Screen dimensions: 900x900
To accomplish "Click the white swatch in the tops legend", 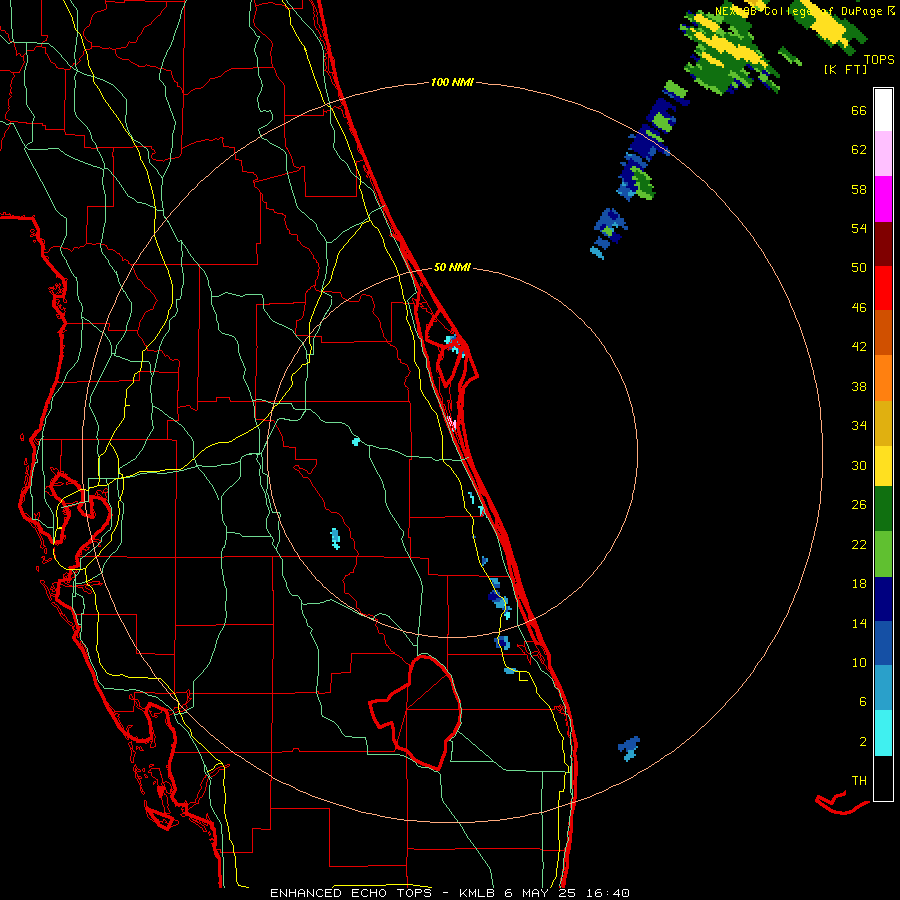I will coord(883,110).
